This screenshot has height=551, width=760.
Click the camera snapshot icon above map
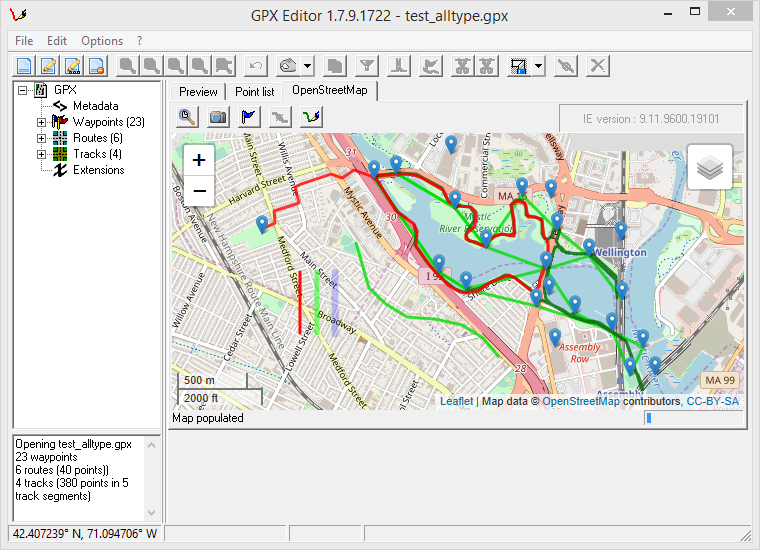(x=218, y=116)
